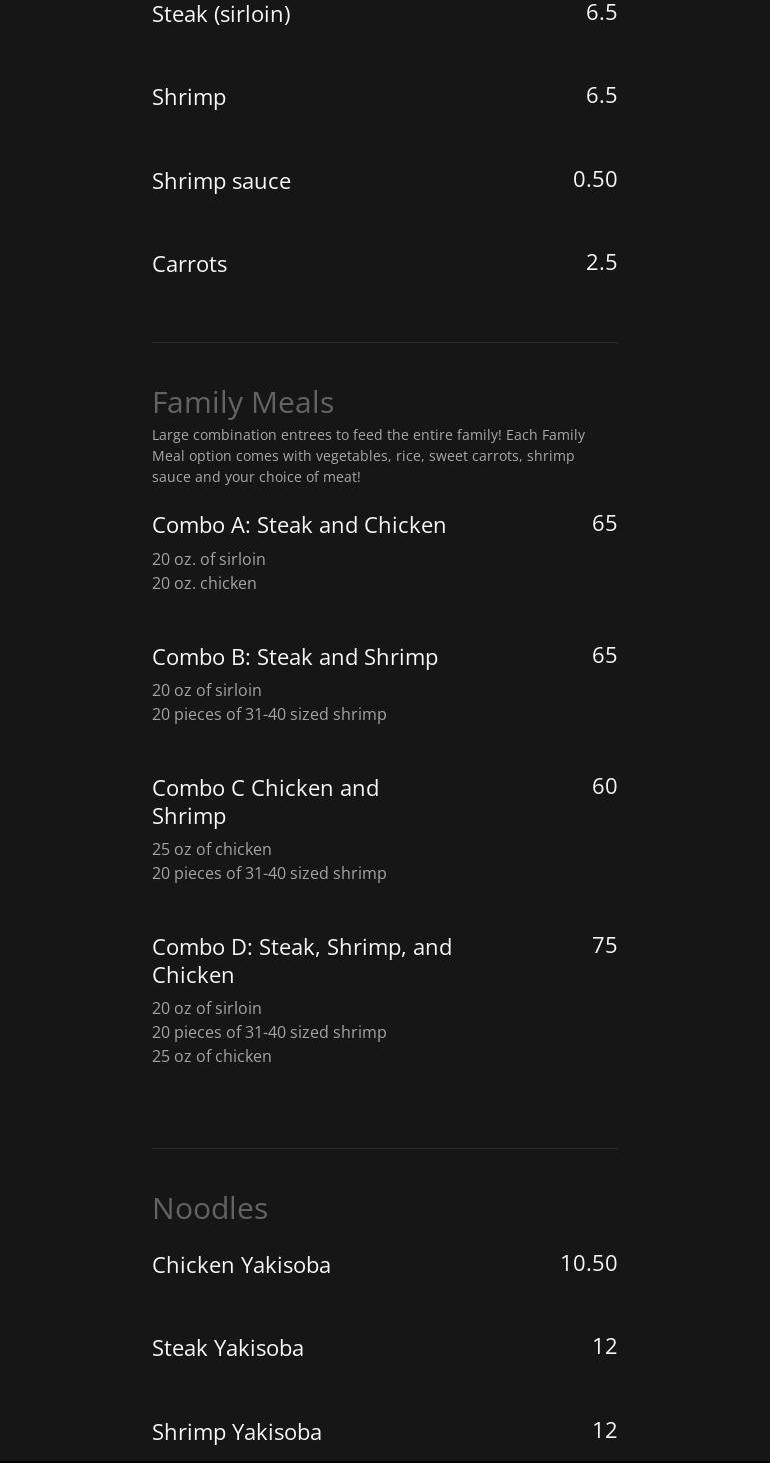Screen dimensions: 770x1463
Task: Select the Shrimp side item
Action: (189, 97)
